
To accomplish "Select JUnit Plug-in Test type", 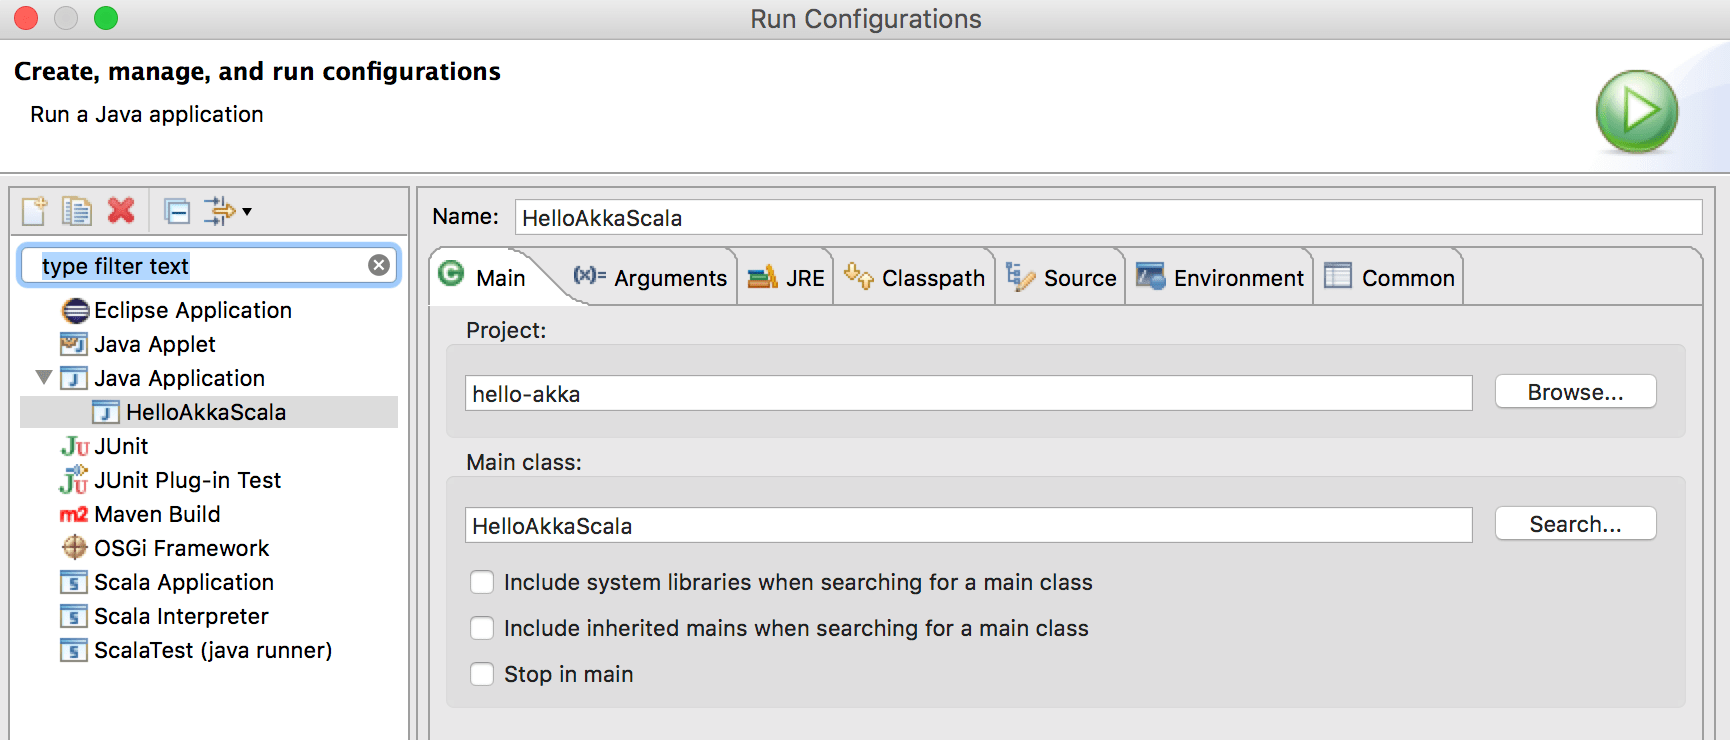I will click(187, 480).
